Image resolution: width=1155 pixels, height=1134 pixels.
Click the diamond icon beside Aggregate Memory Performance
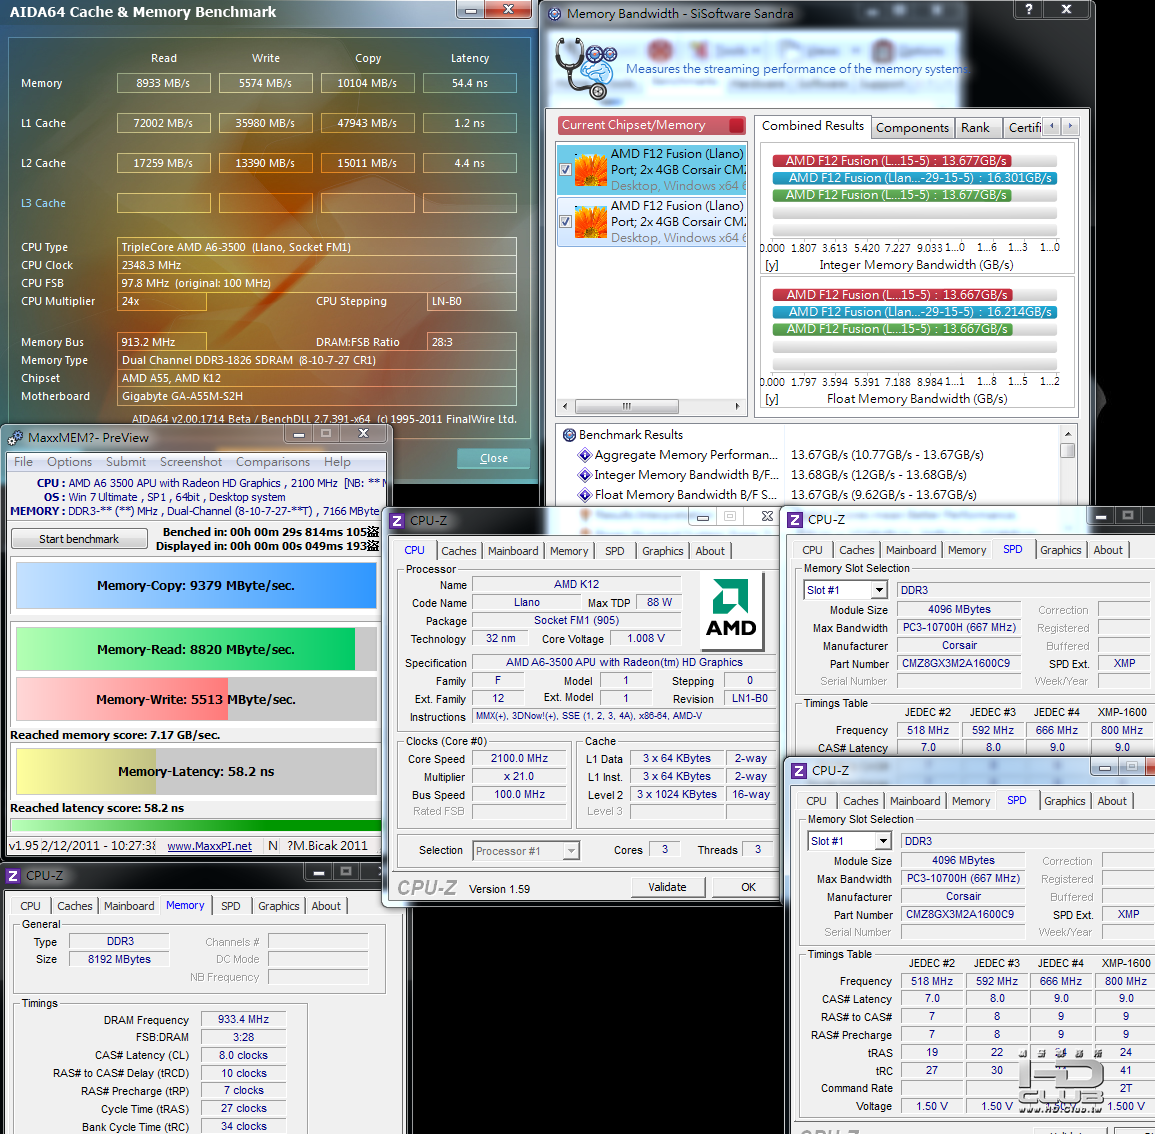pyautogui.click(x=585, y=455)
